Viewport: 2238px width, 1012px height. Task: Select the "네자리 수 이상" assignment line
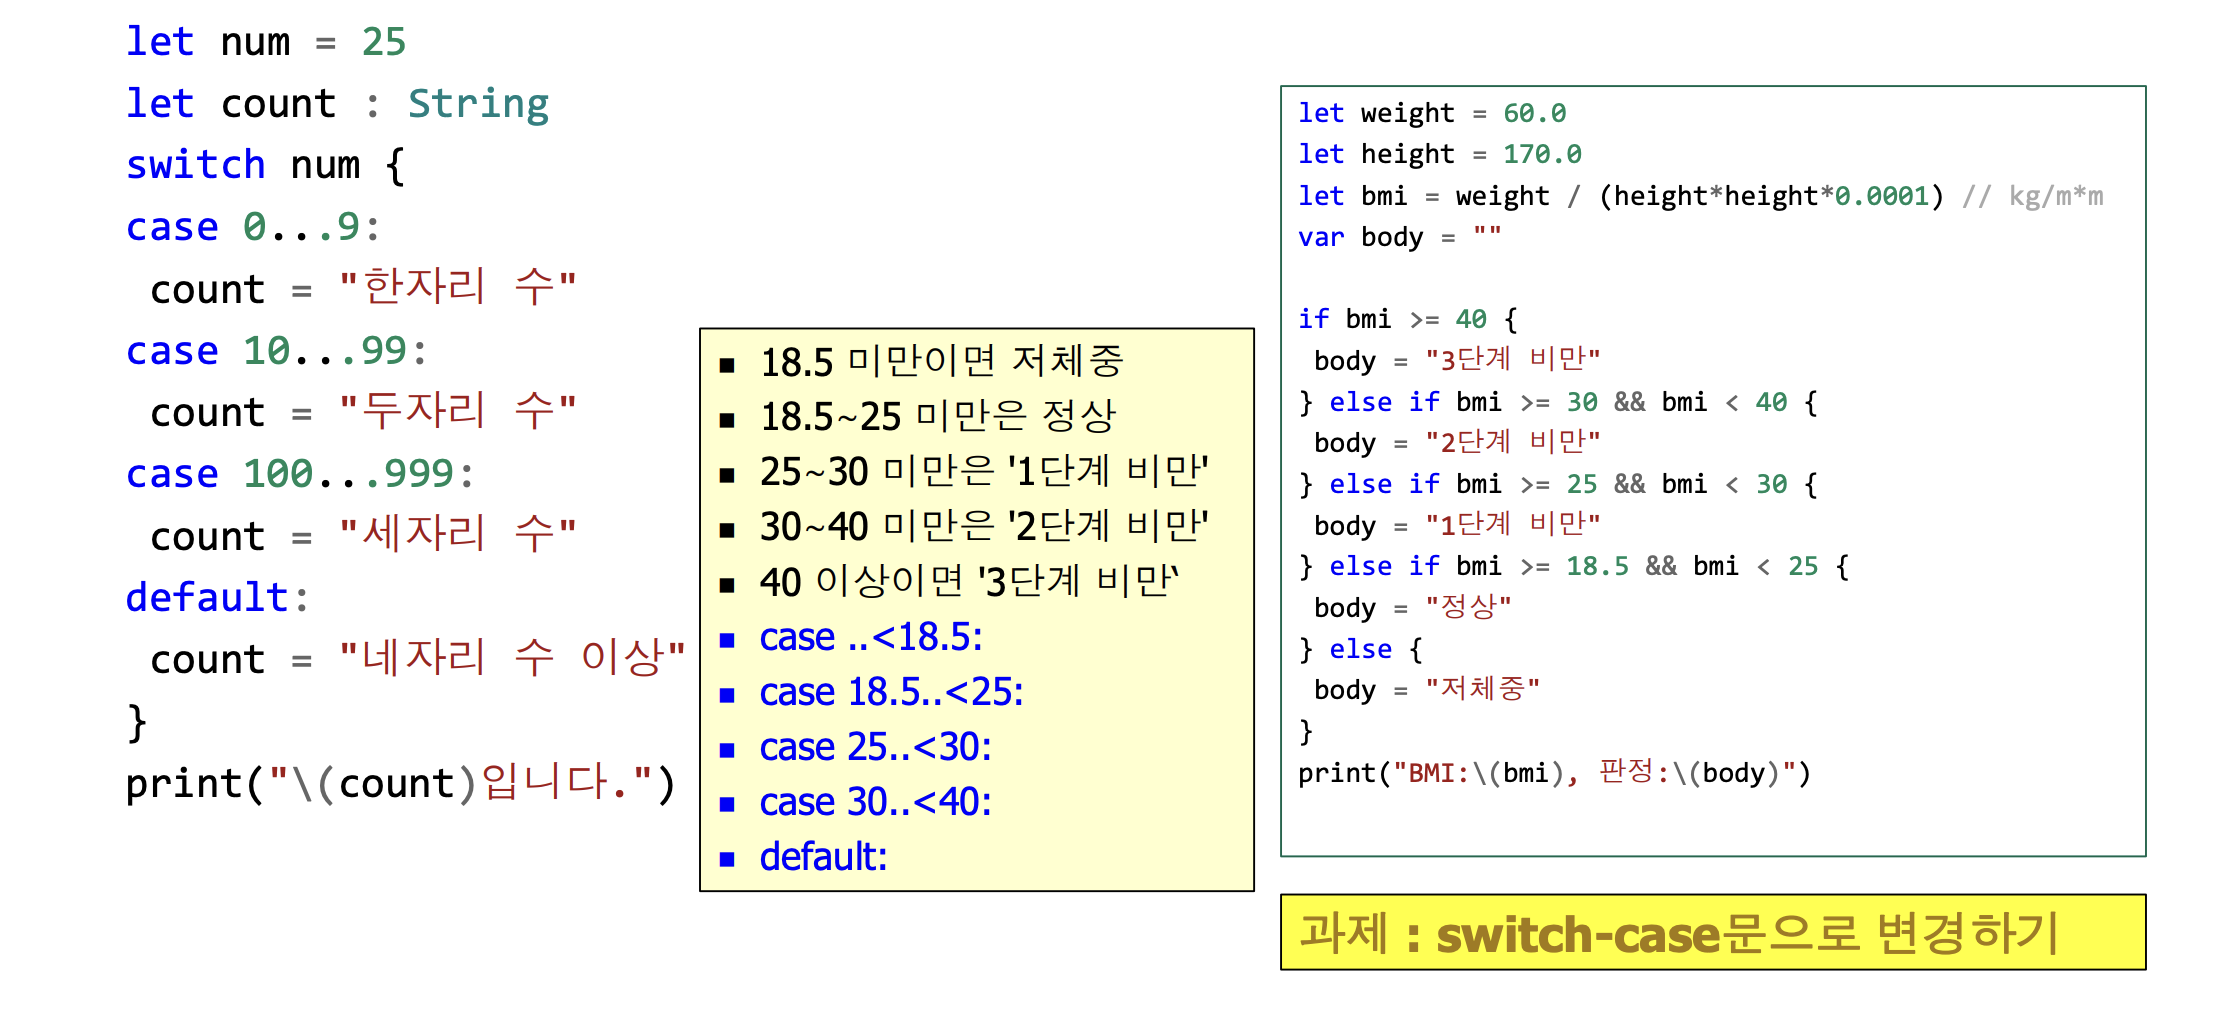[419, 659]
